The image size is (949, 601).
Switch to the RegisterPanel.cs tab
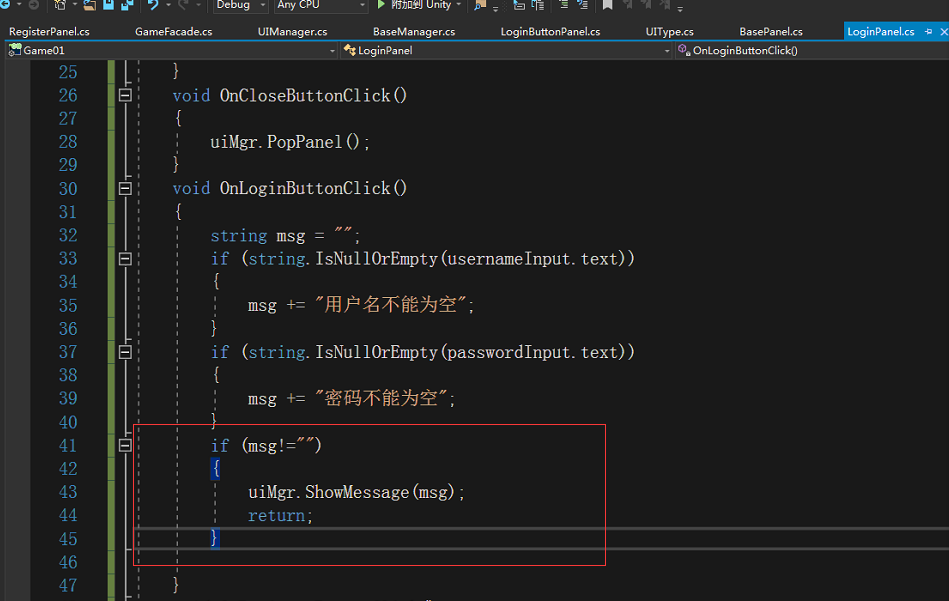point(49,31)
